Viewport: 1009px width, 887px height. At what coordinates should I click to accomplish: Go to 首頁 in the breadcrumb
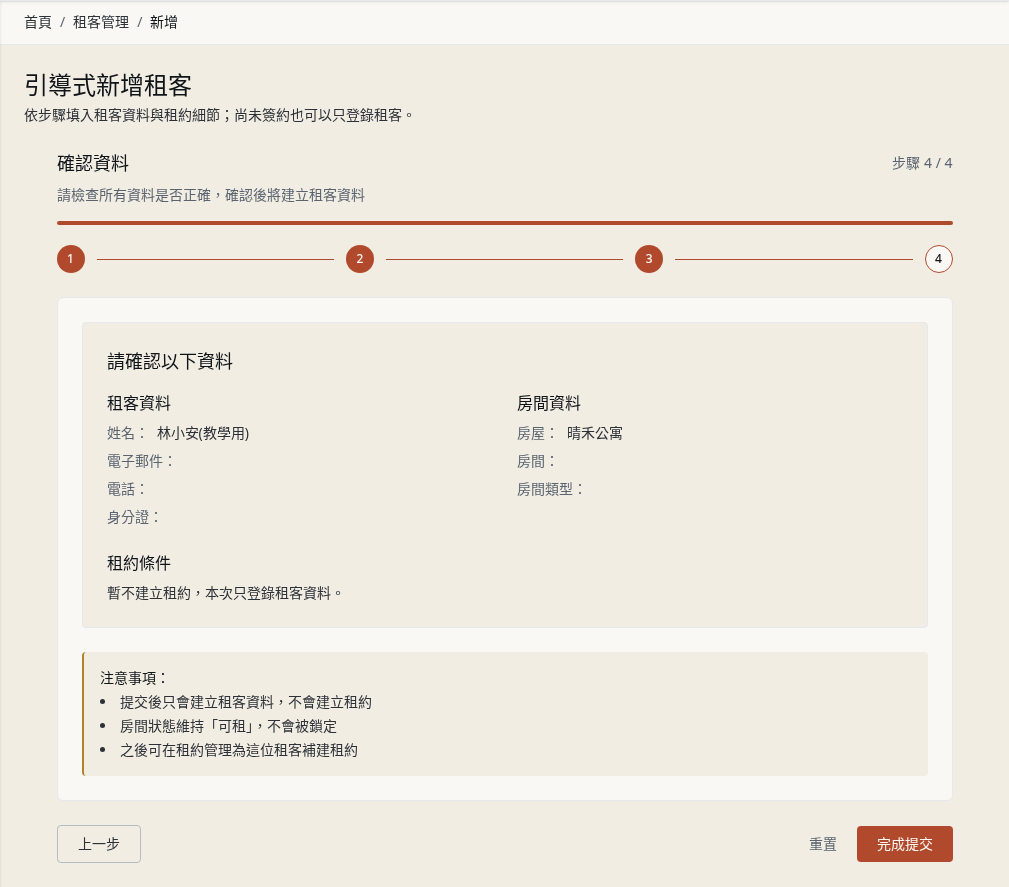[38, 23]
